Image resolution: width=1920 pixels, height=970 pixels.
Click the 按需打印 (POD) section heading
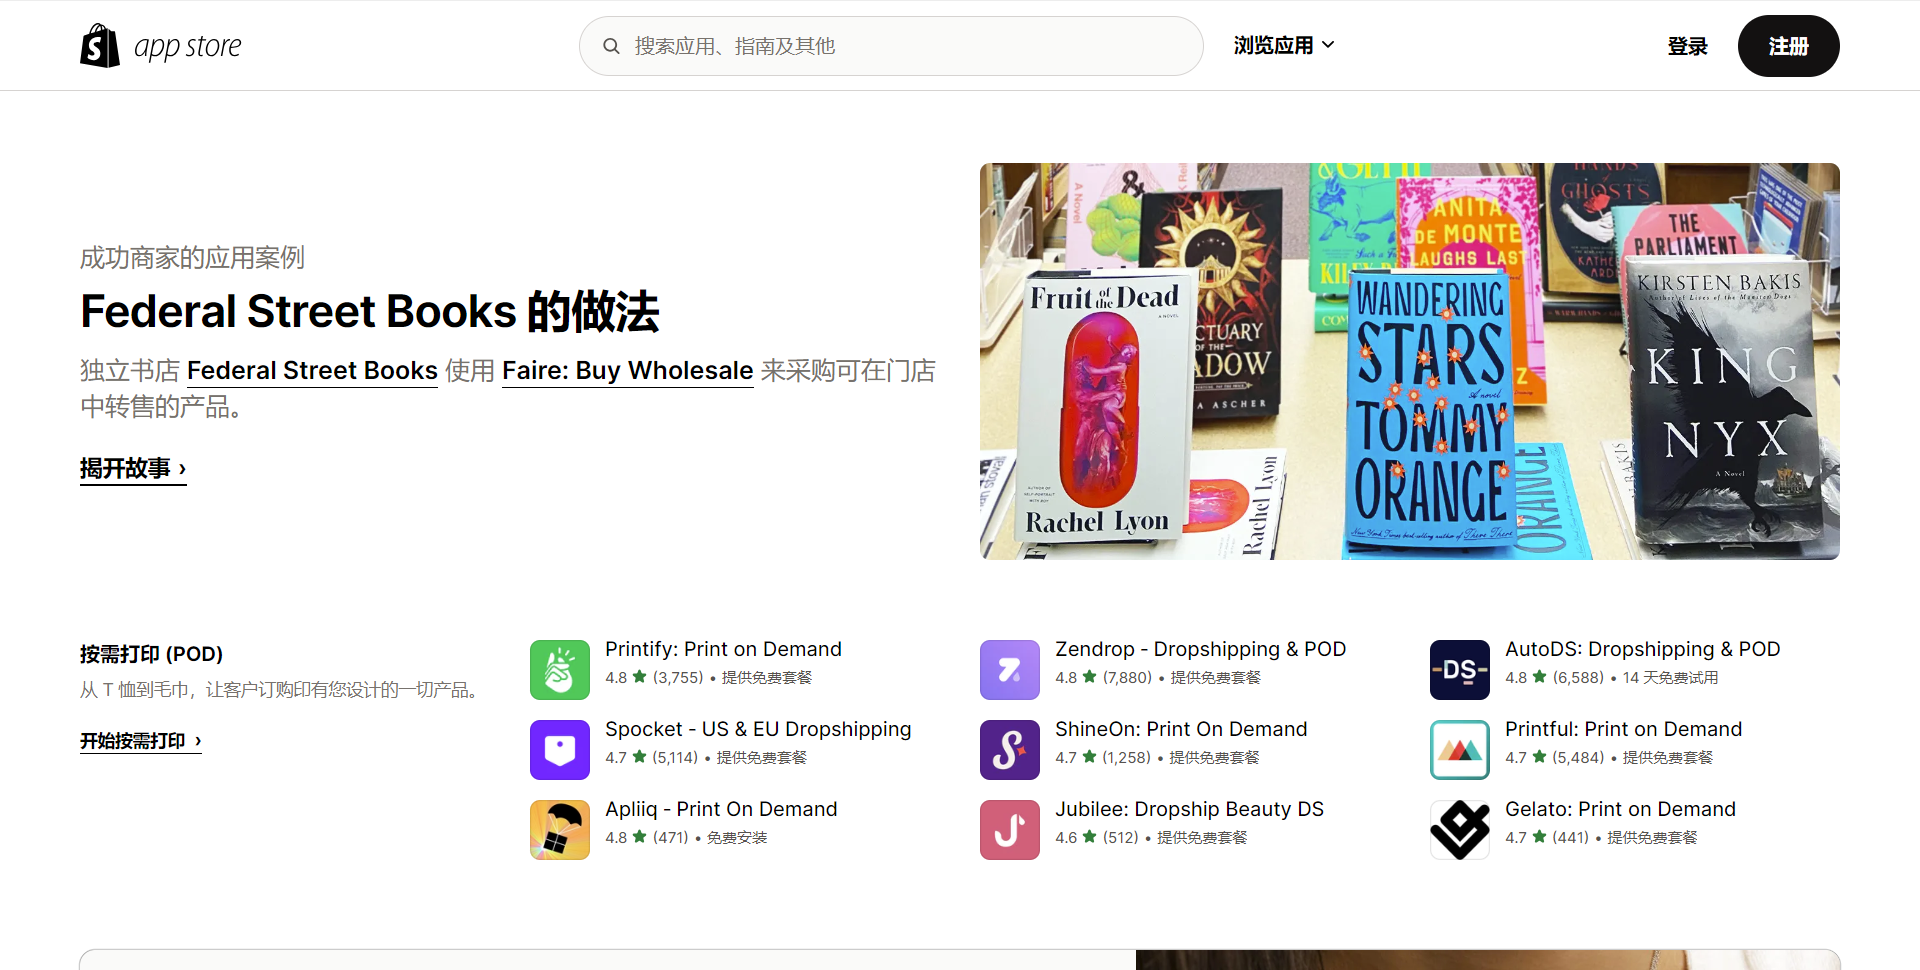151,654
